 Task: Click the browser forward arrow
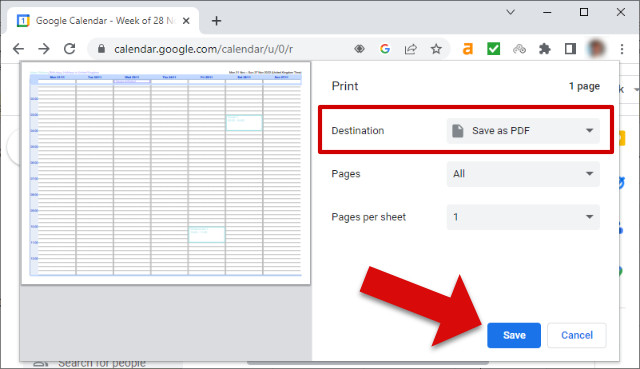click(44, 49)
